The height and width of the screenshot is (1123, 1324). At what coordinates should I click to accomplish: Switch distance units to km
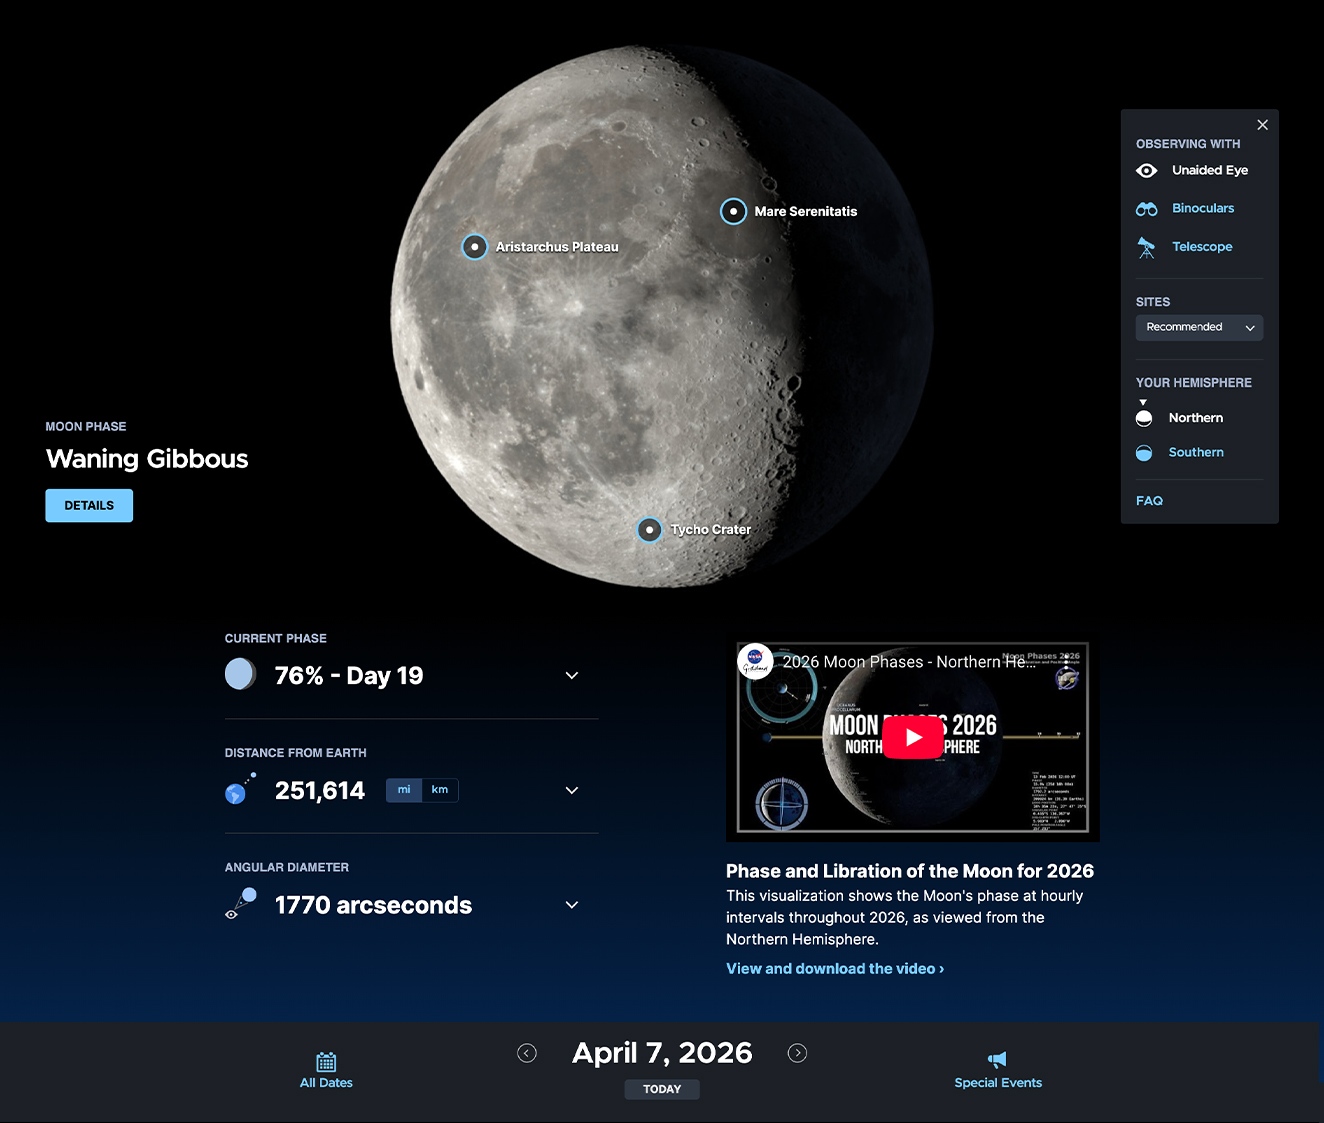pyautogui.click(x=440, y=790)
